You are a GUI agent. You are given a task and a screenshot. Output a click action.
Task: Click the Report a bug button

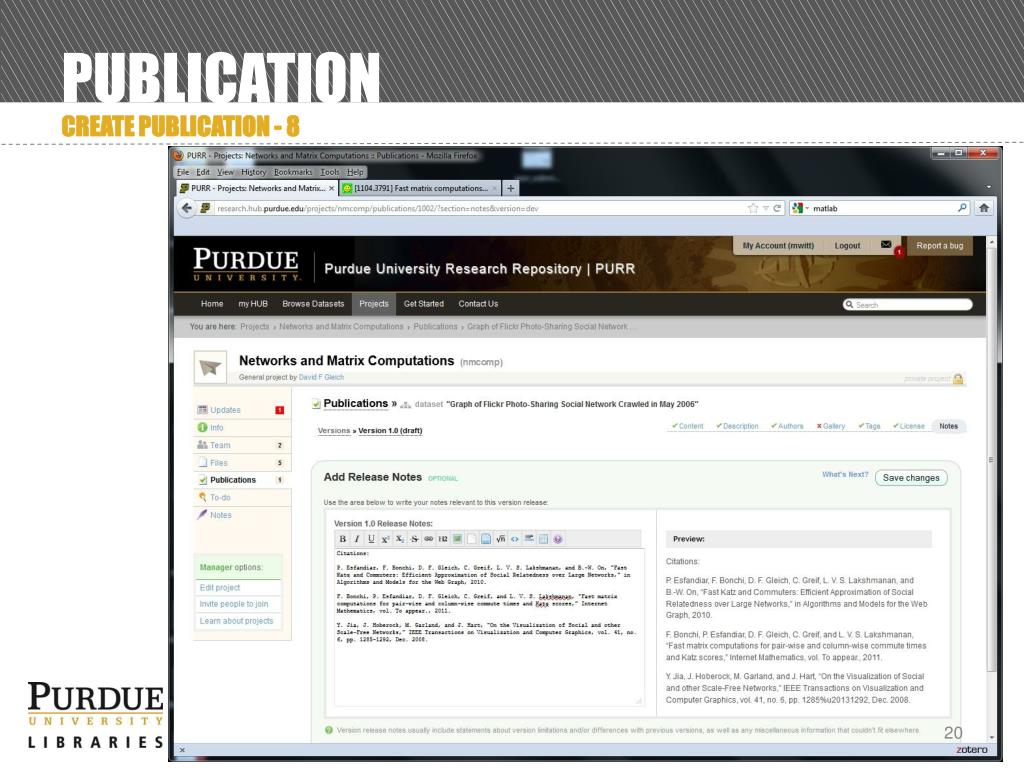[939, 246]
